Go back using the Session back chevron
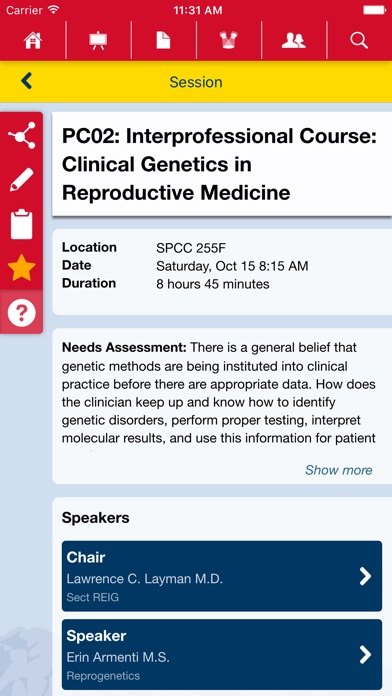392x696 pixels. [x=27, y=81]
